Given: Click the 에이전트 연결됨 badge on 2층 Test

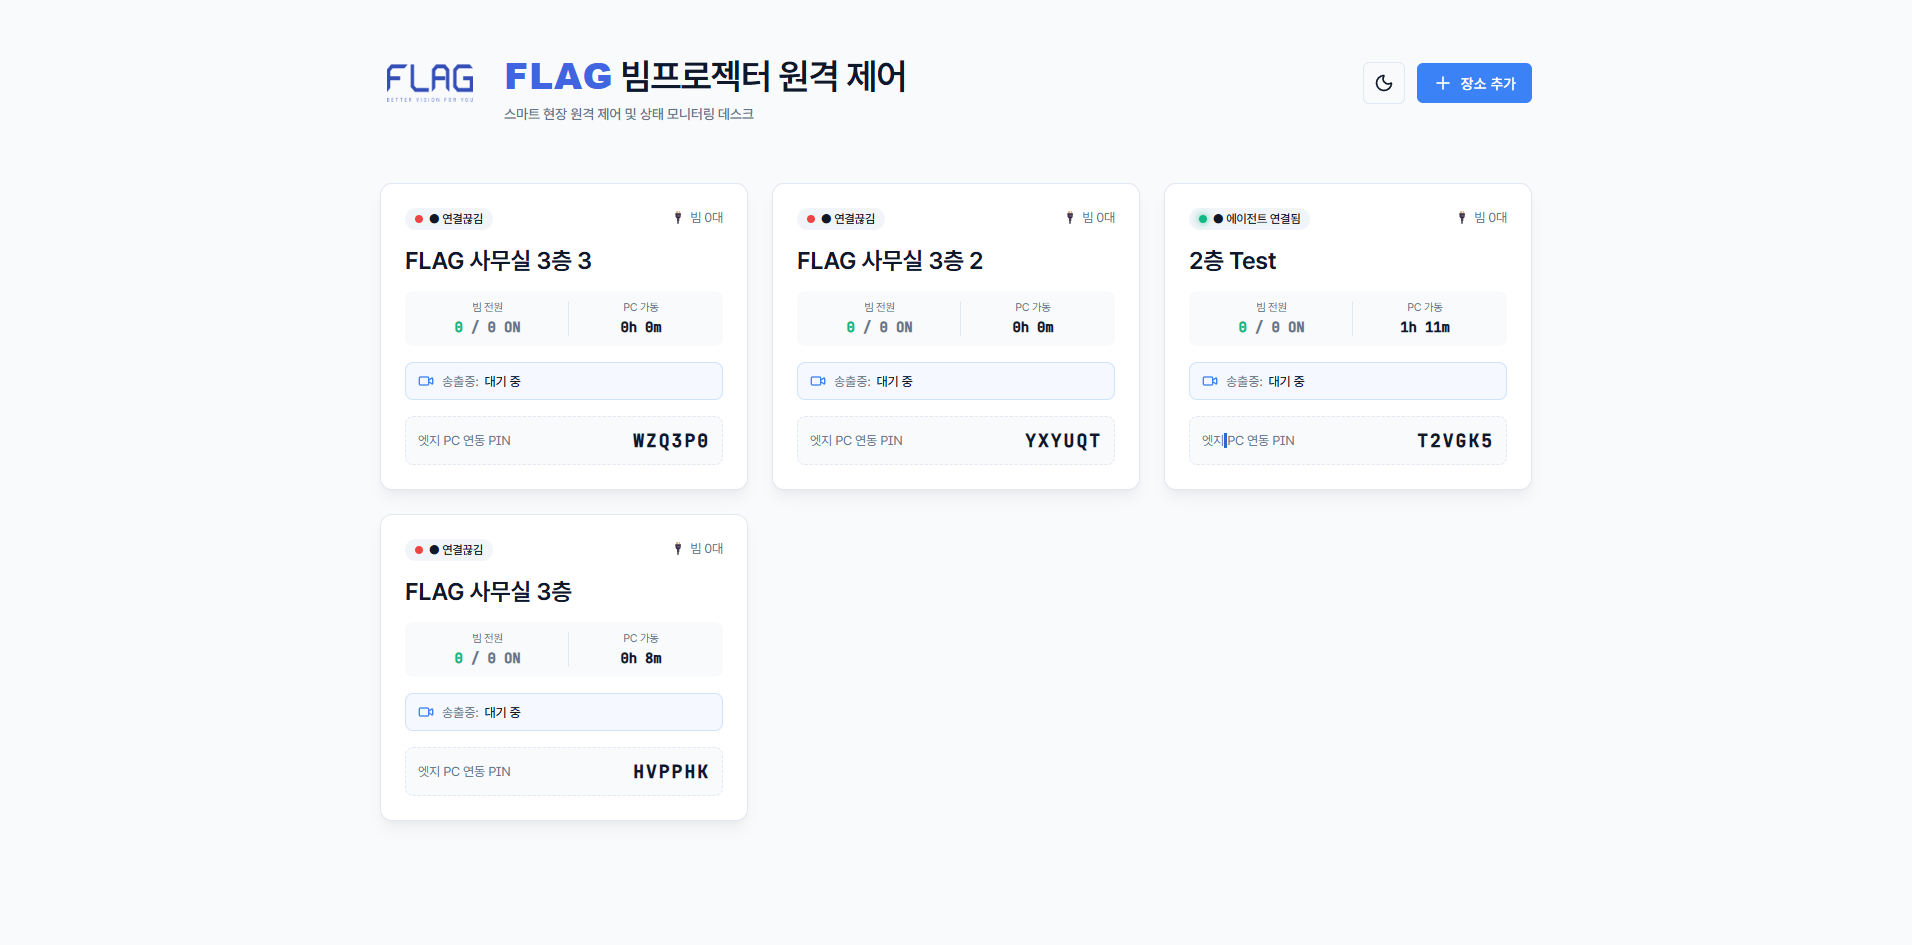Looking at the screenshot, I should (x=1249, y=218).
